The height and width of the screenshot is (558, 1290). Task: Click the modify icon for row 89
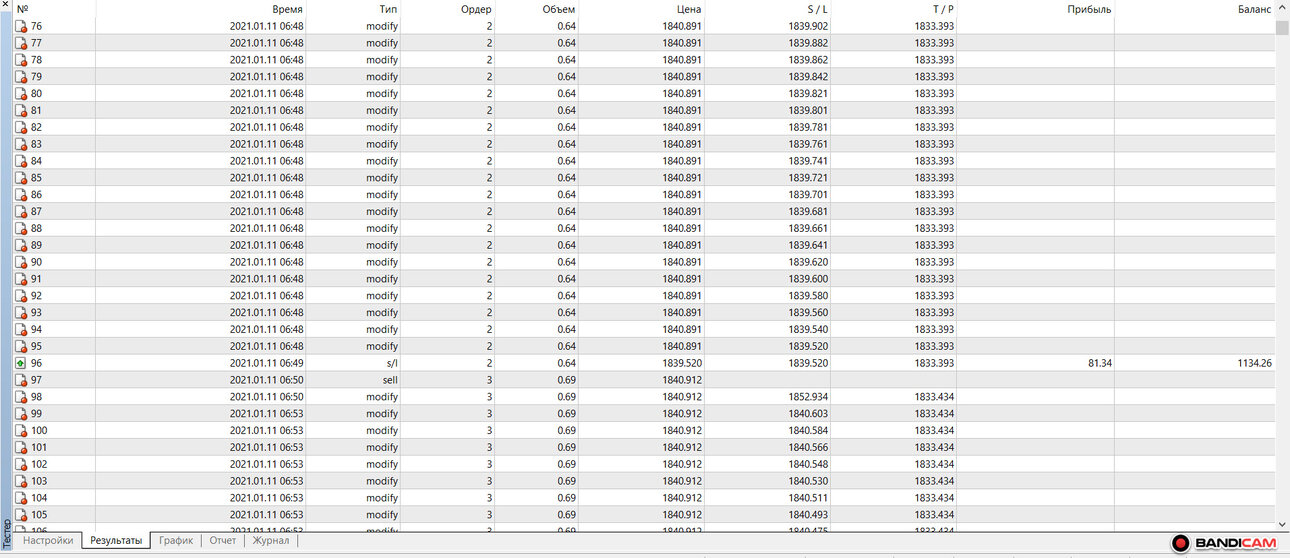[x=20, y=245]
